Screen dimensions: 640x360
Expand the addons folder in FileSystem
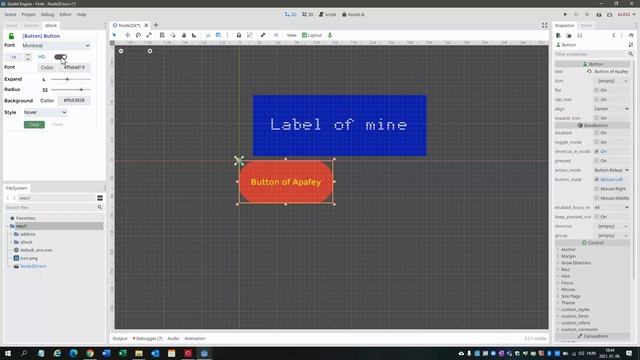tap(11, 234)
